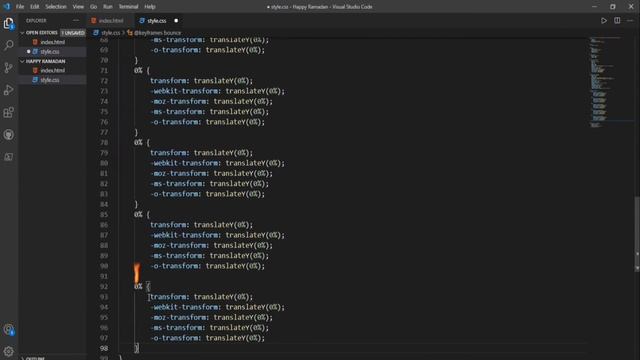Open the View menu
This screenshot has width=640, height=360.
78,7
